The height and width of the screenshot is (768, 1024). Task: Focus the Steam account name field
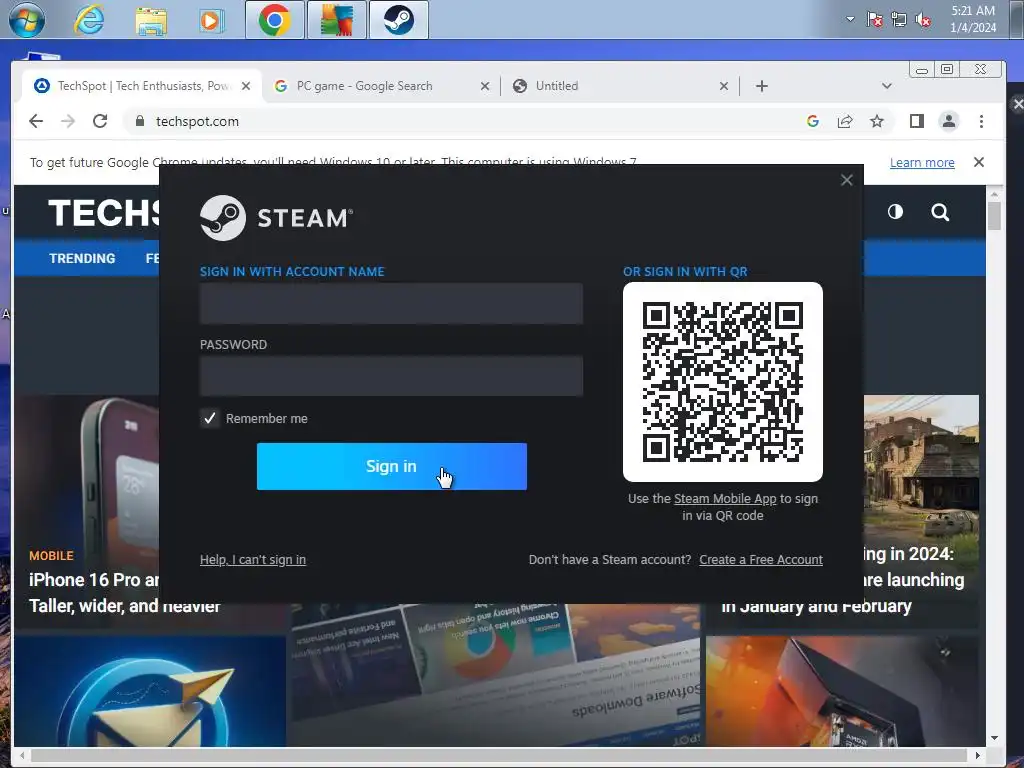point(391,304)
